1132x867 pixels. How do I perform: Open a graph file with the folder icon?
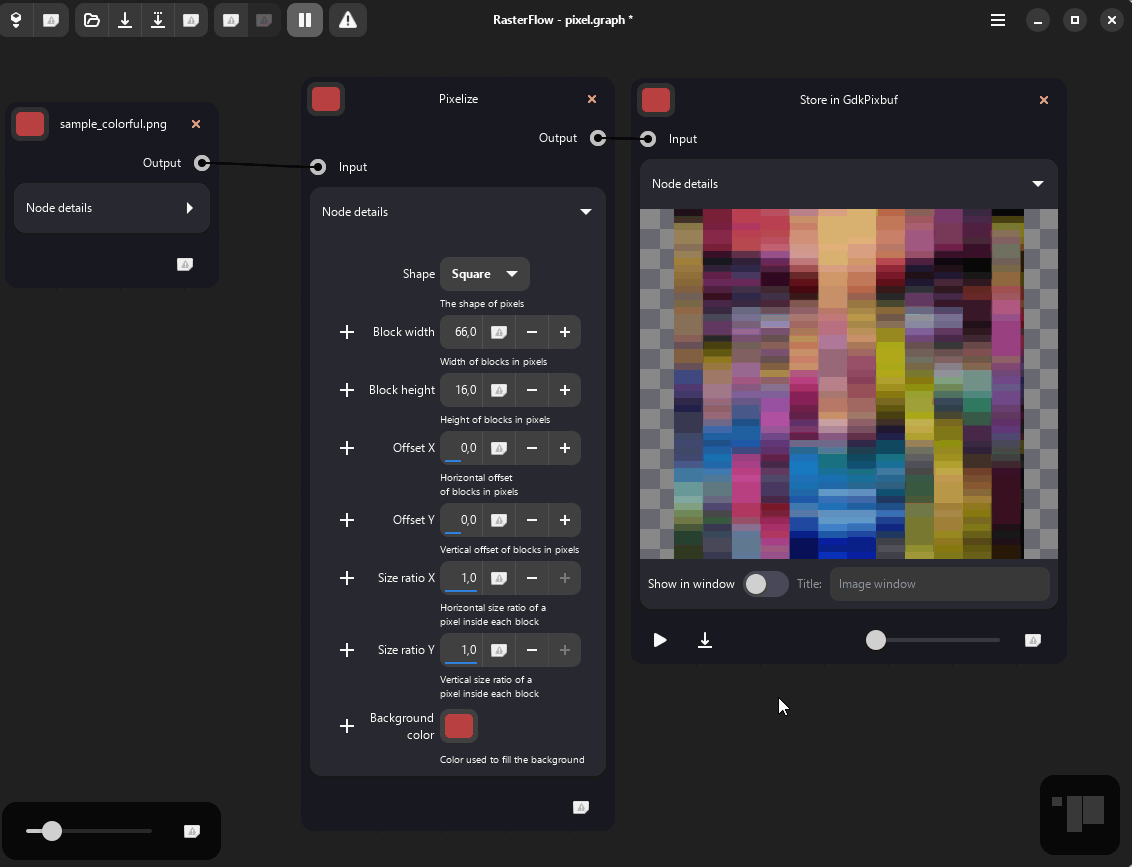click(92, 20)
